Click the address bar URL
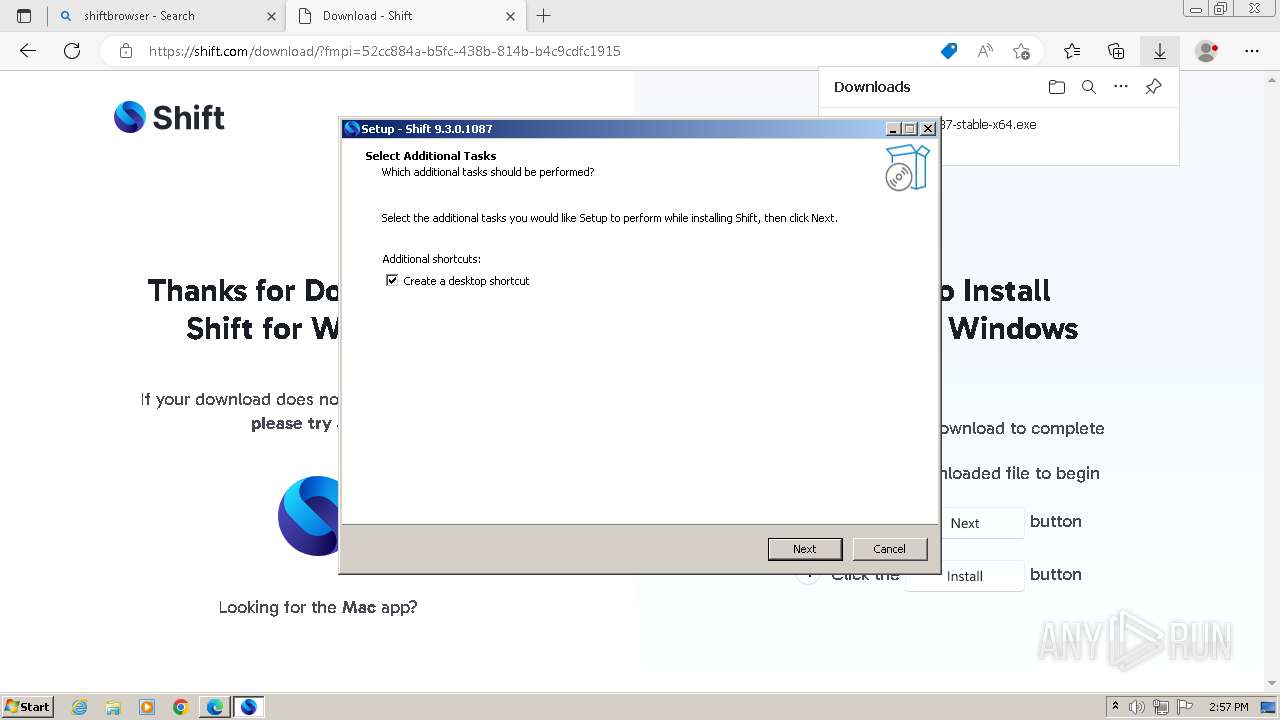The image size is (1280, 720). pyautogui.click(x=385, y=51)
